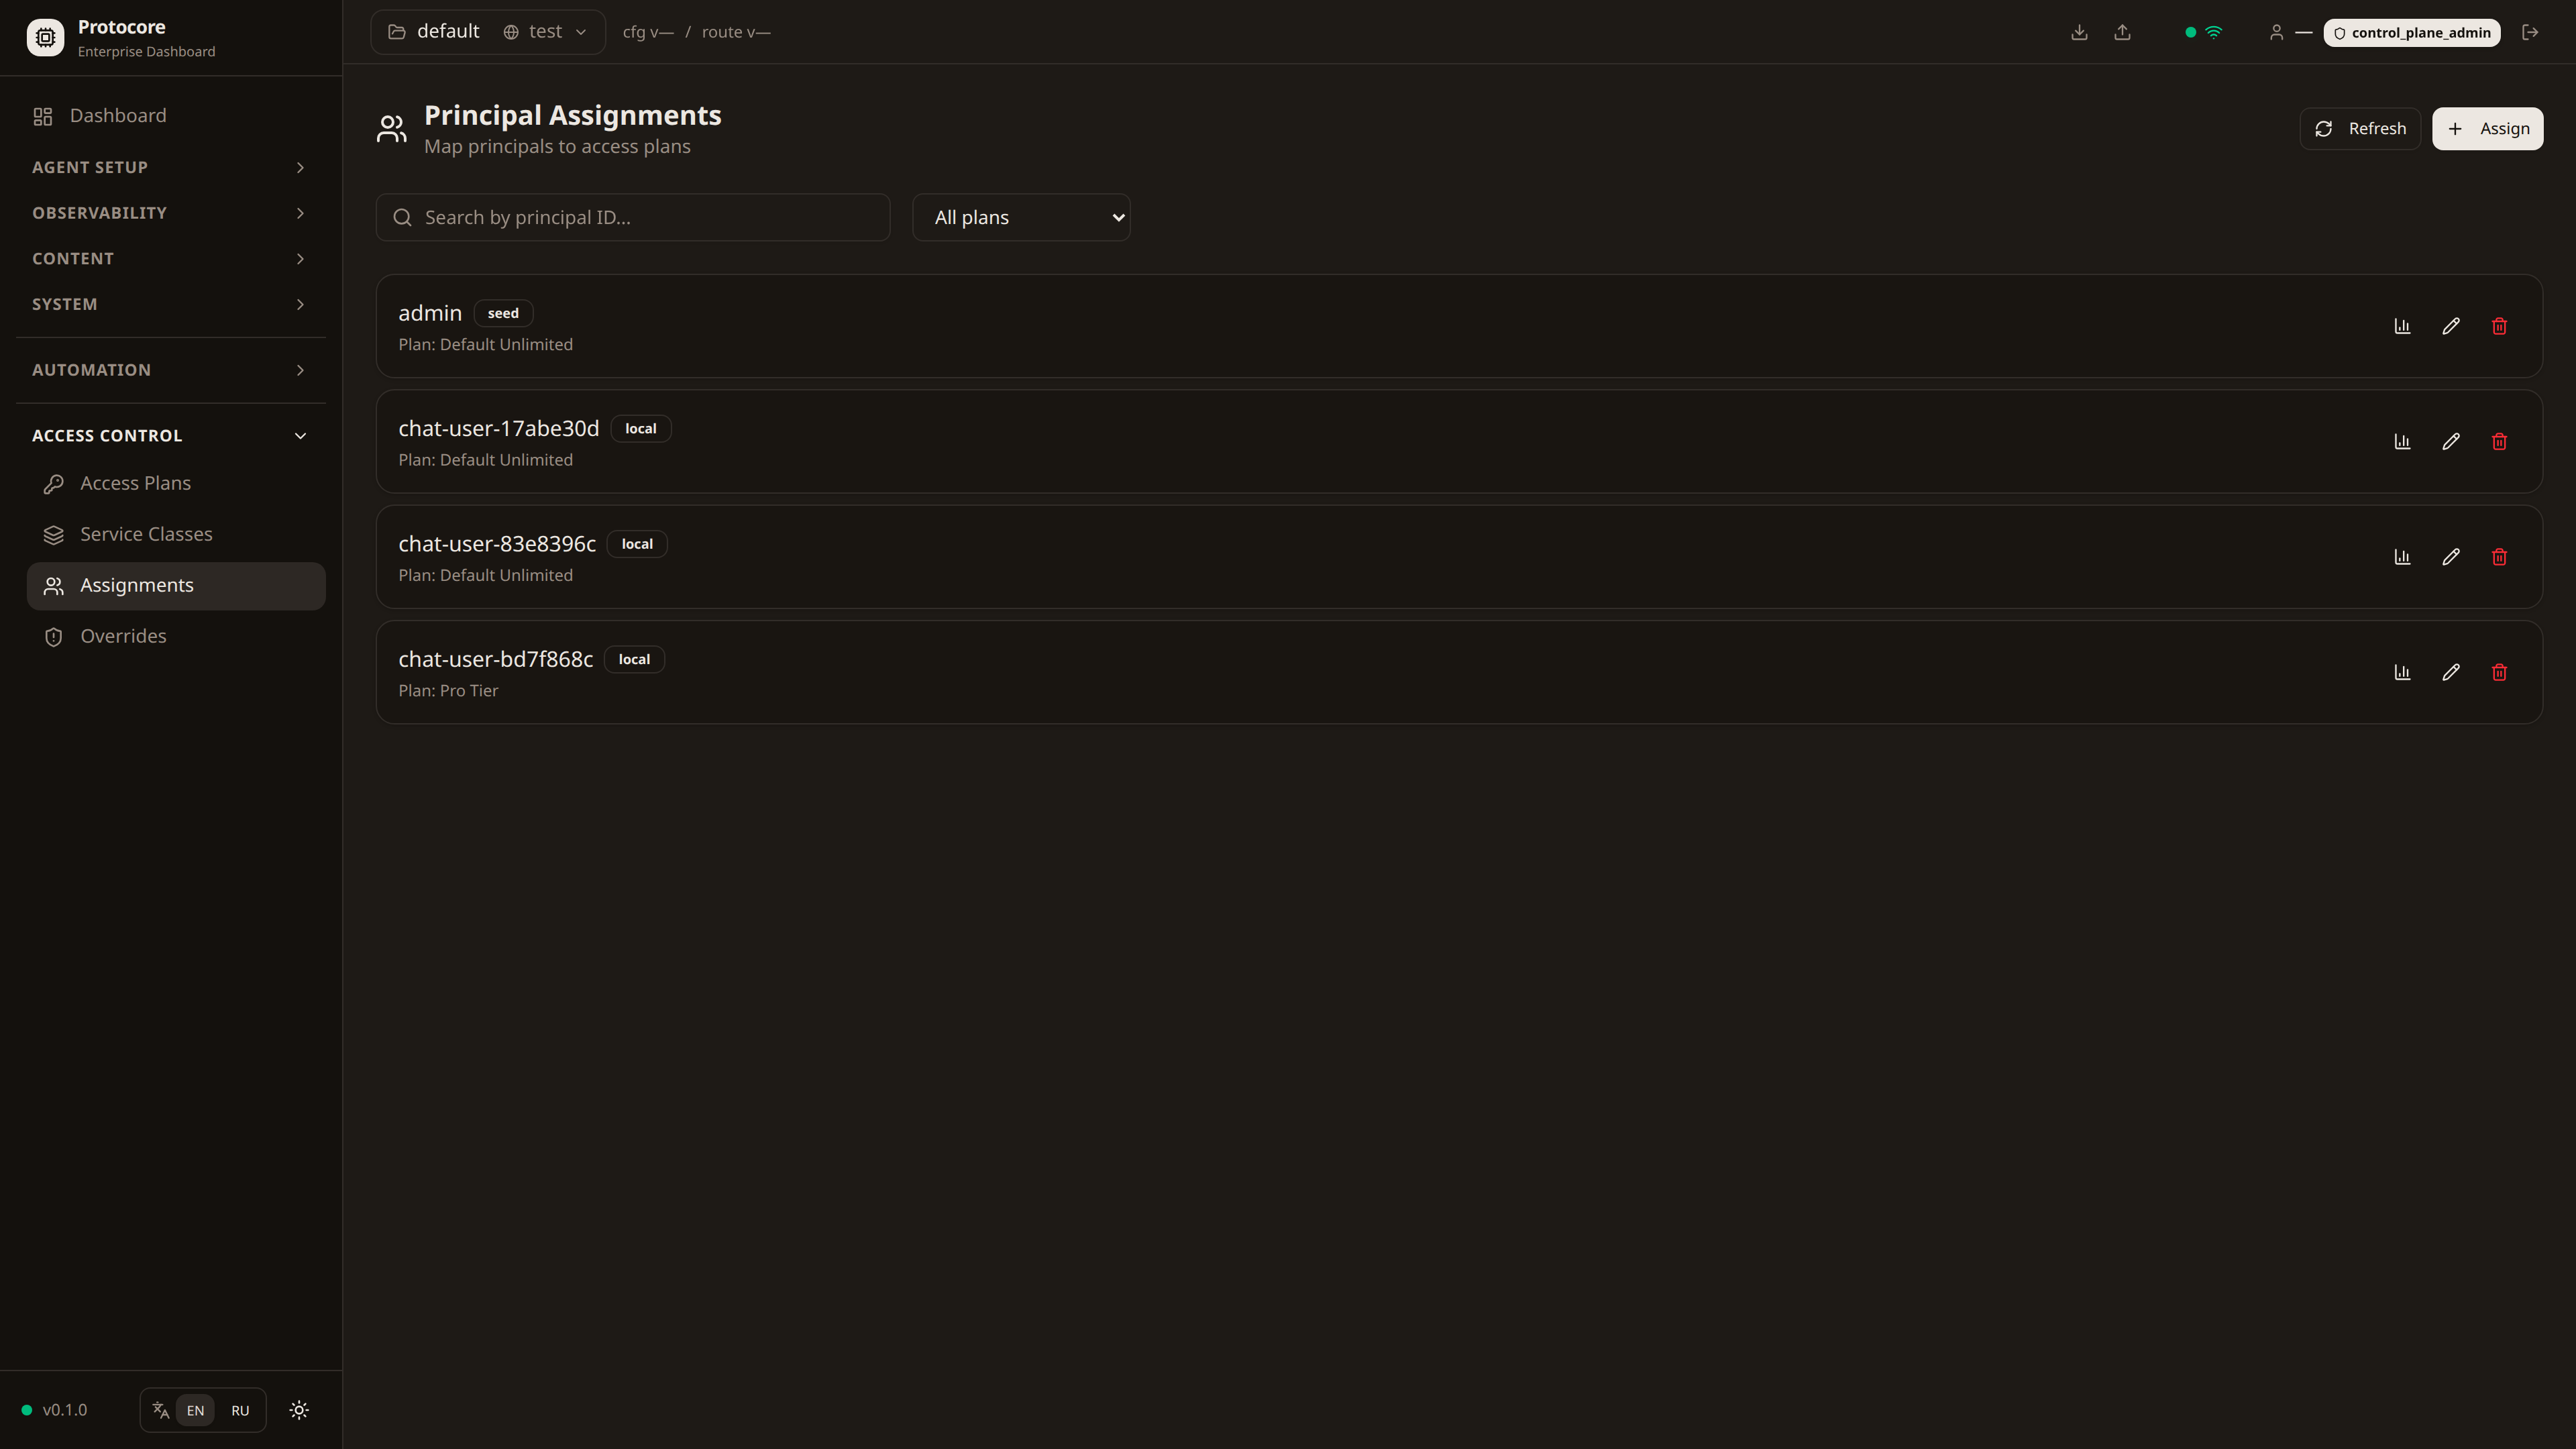
Task: Go to Overrides page
Action: [x=123, y=636]
